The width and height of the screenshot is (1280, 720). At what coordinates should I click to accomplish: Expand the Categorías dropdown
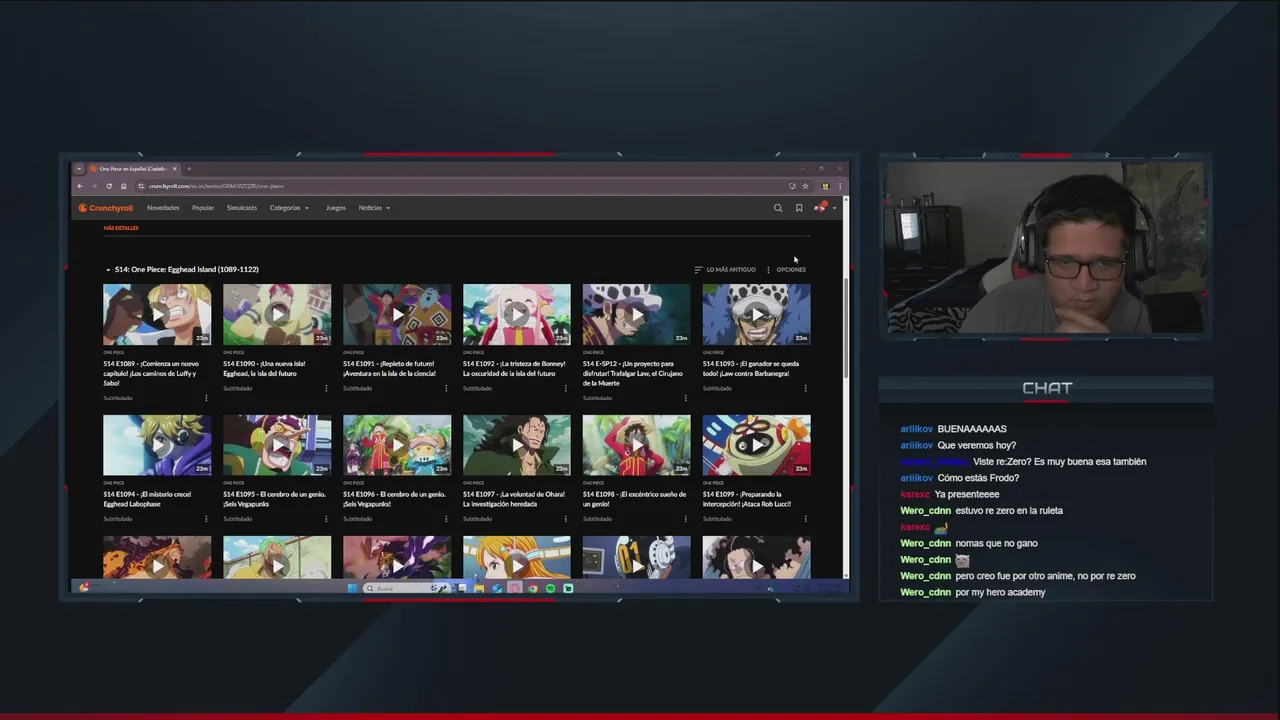pyautogui.click(x=289, y=208)
